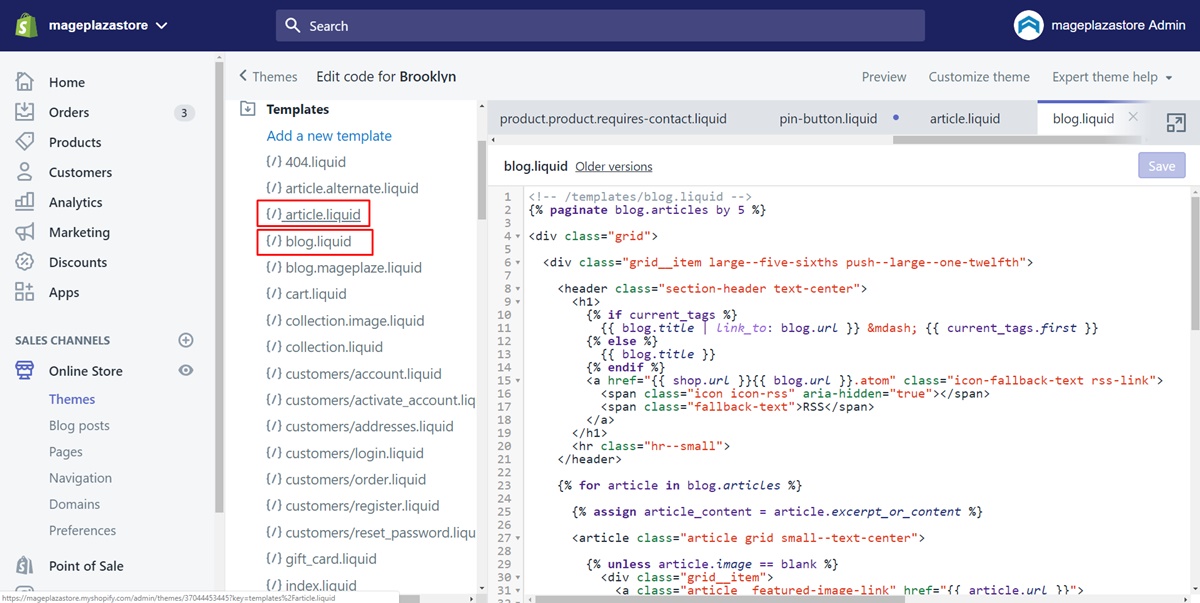Open article.liquid template file
This screenshot has height=603, width=1200.
pyautogui.click(x=313, y=214)
